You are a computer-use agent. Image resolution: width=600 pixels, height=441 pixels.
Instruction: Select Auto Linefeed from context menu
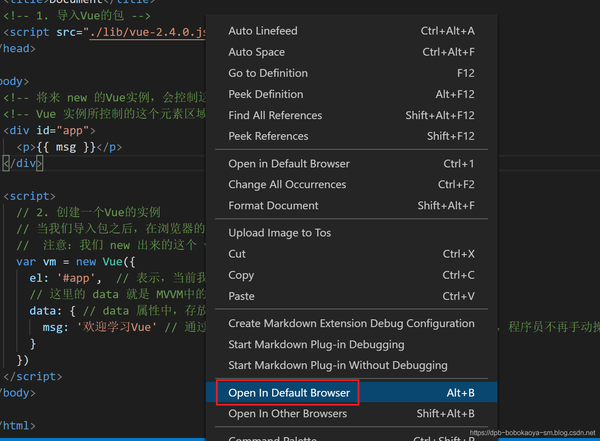point(351,31)
